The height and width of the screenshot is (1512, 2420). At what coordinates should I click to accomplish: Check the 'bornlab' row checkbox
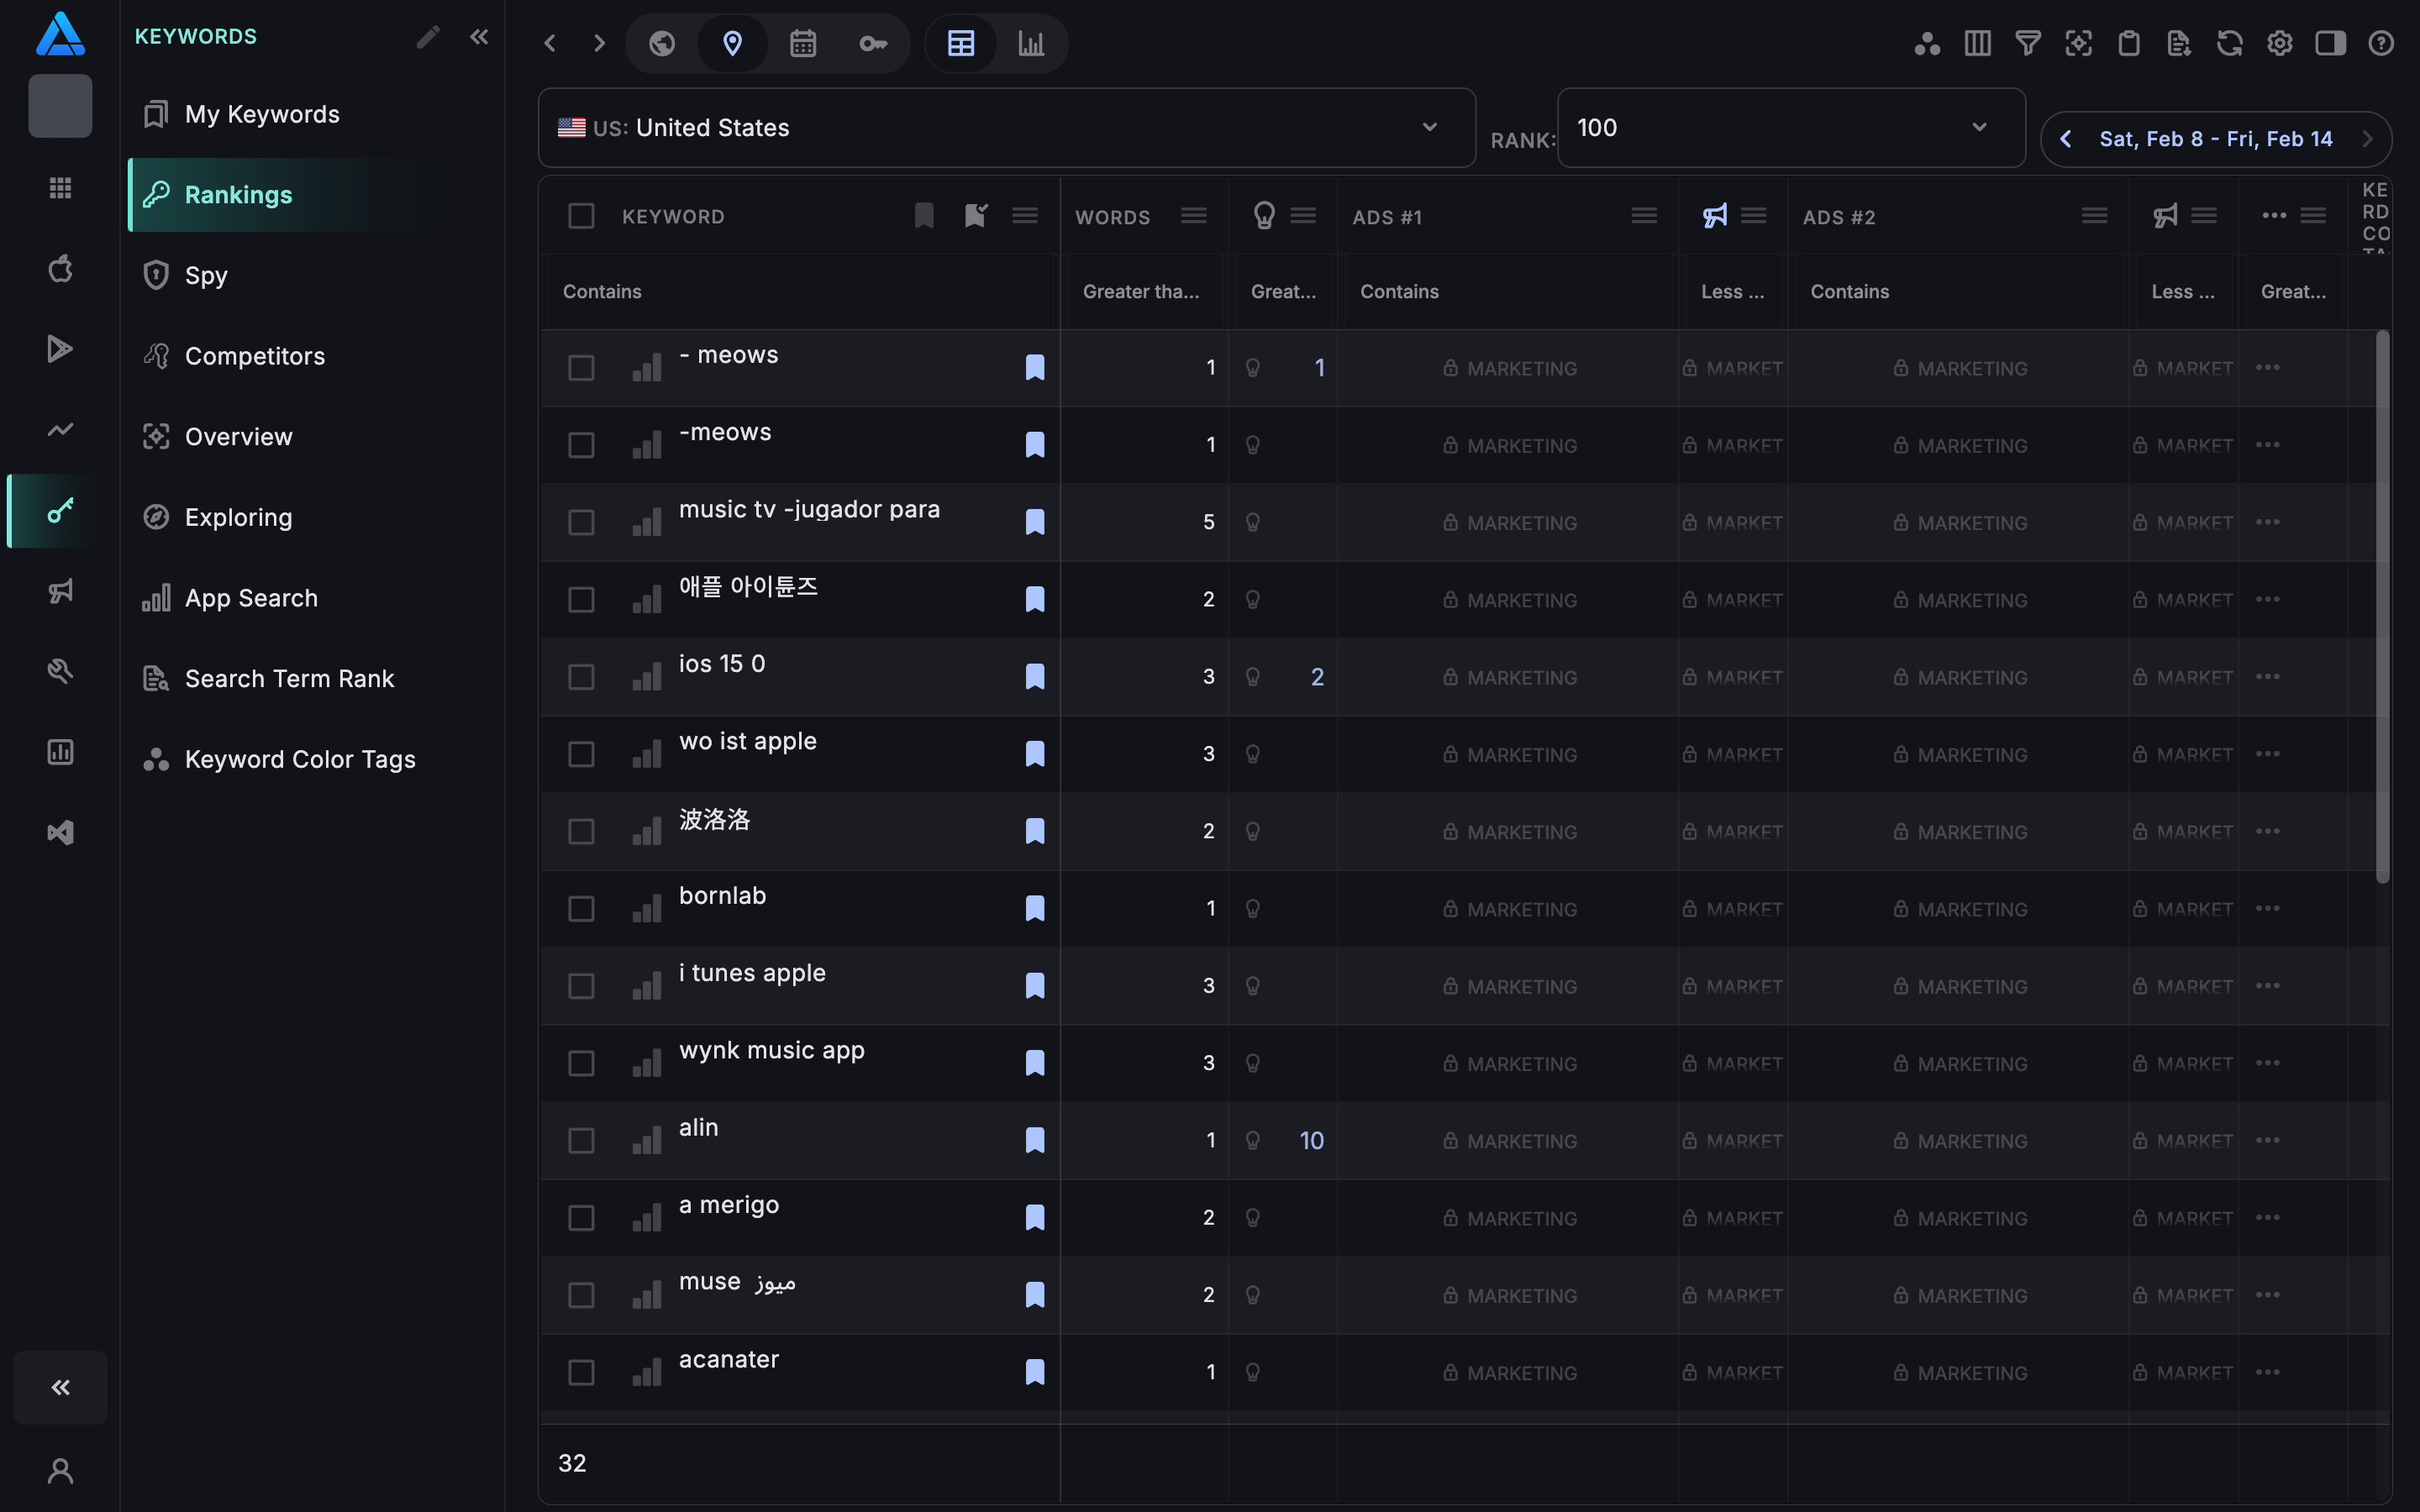(x=581, y=909)
